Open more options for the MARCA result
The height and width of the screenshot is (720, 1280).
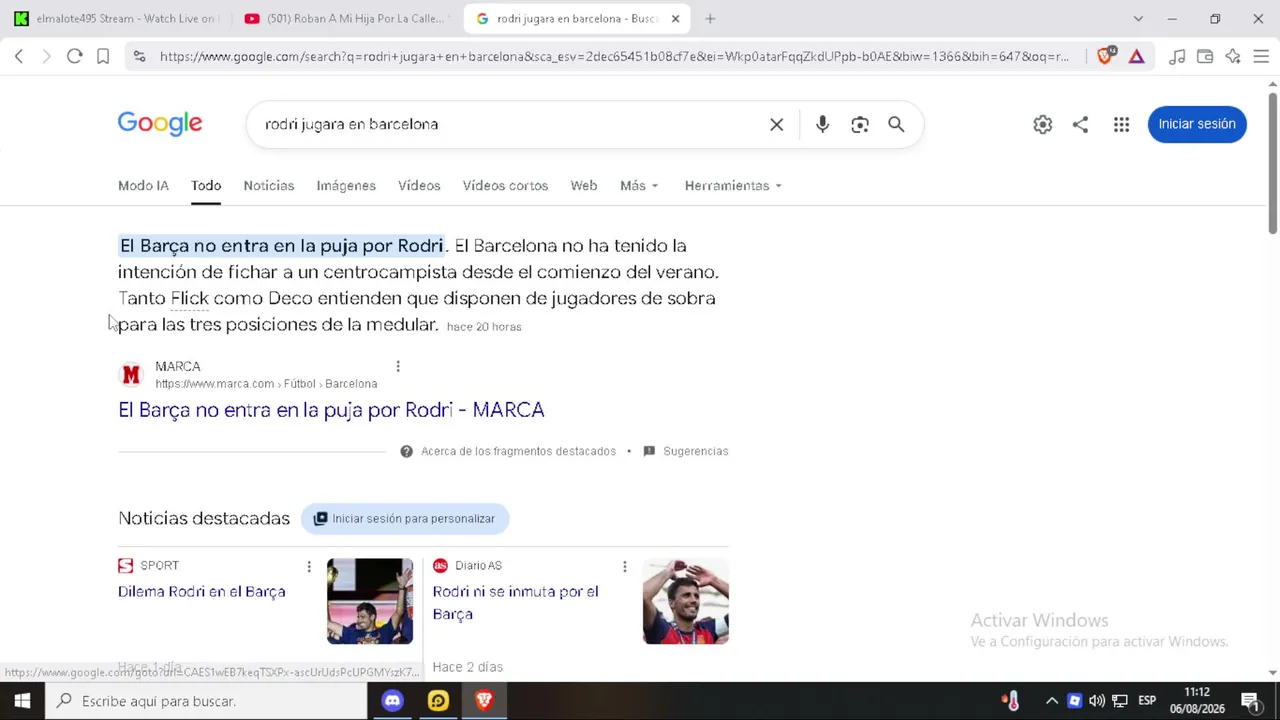coord(398,366)
